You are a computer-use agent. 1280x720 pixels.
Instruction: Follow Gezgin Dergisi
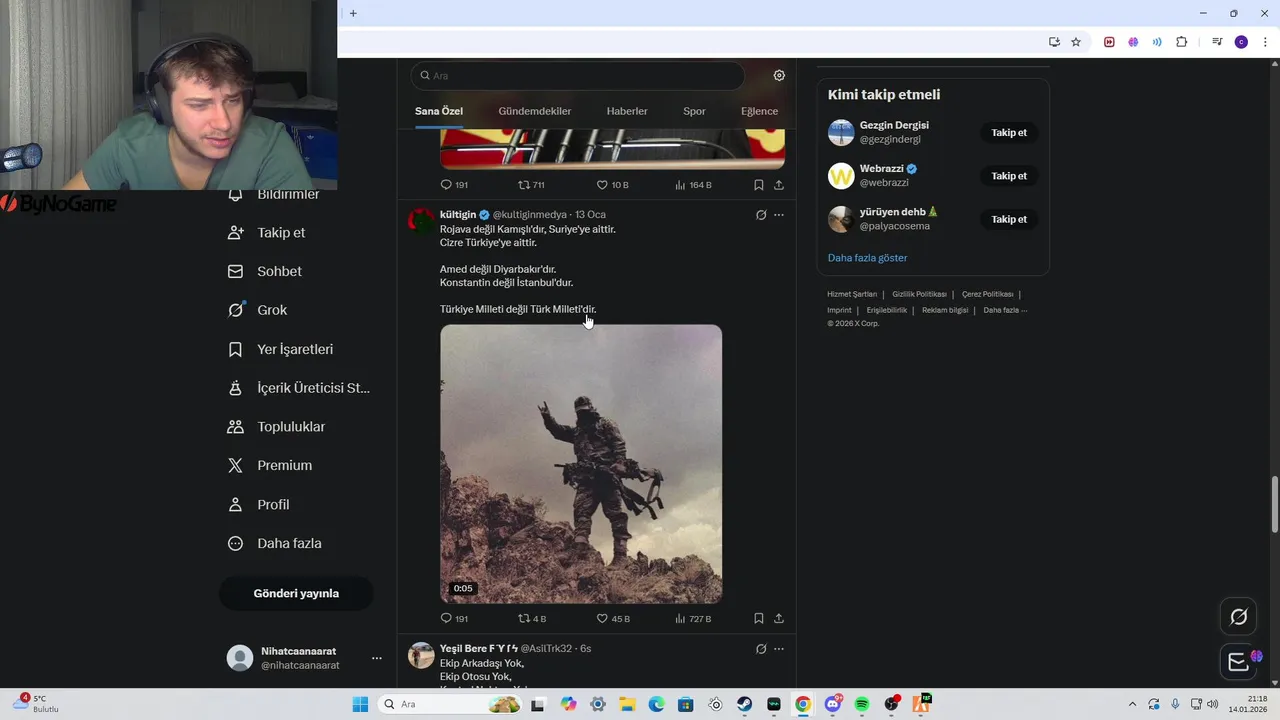[1009, 132]
